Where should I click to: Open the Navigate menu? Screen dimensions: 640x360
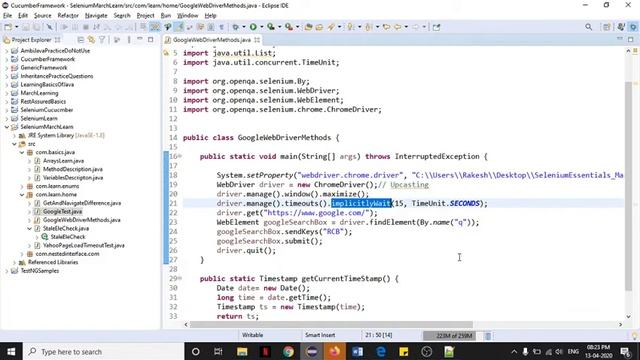click(x=96, y=16)
